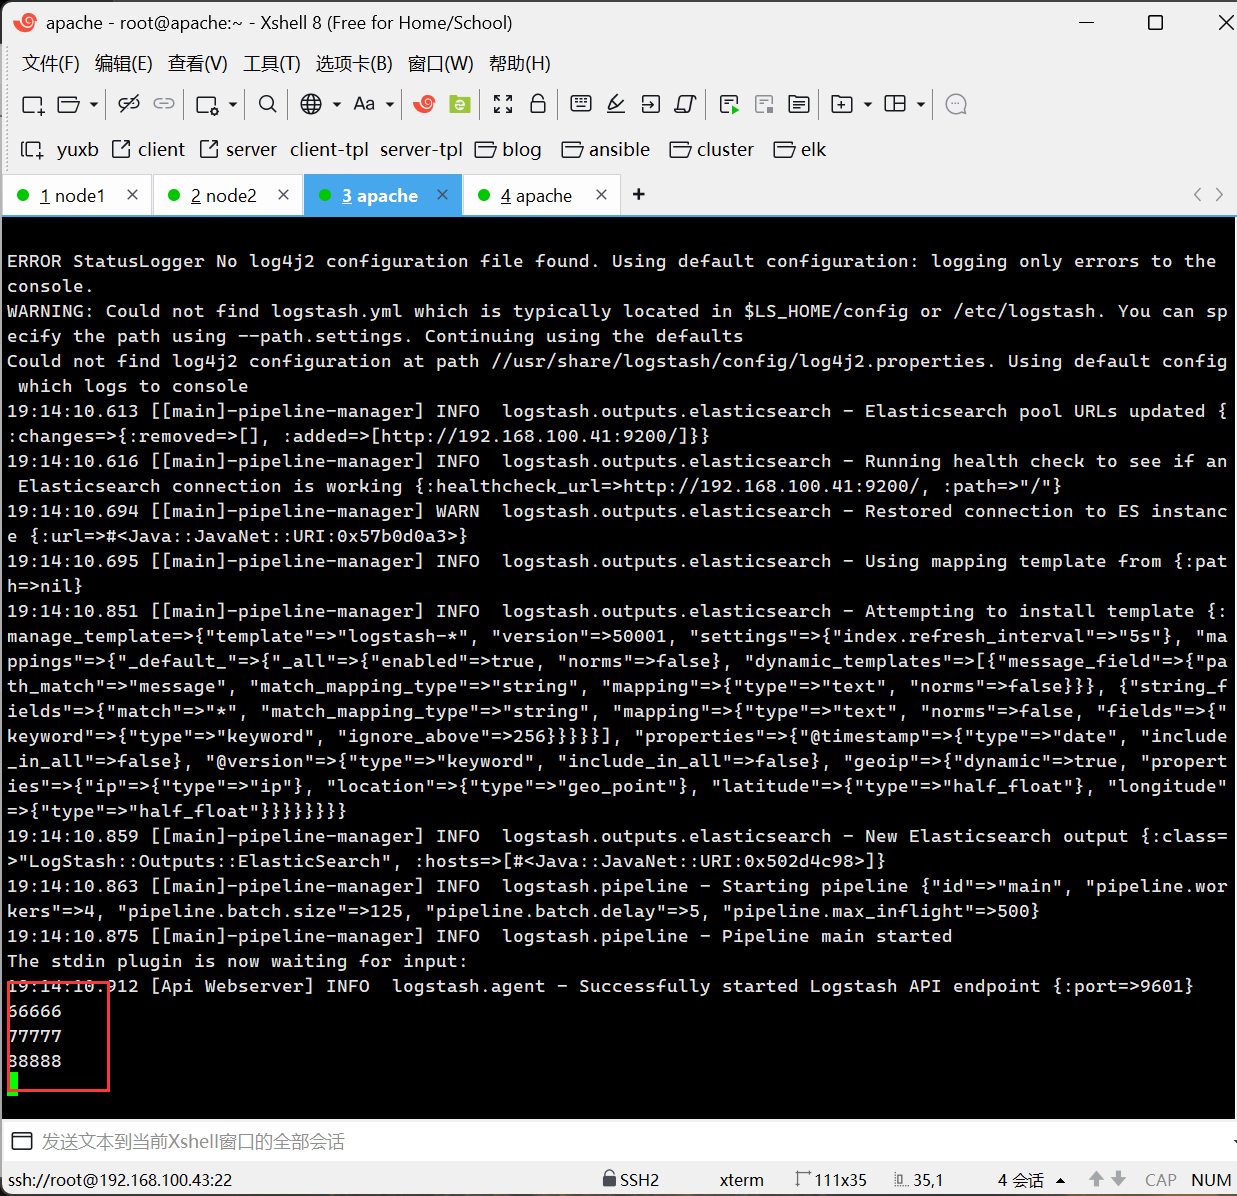Click the Reconnect chain icon

coord(164,104)
